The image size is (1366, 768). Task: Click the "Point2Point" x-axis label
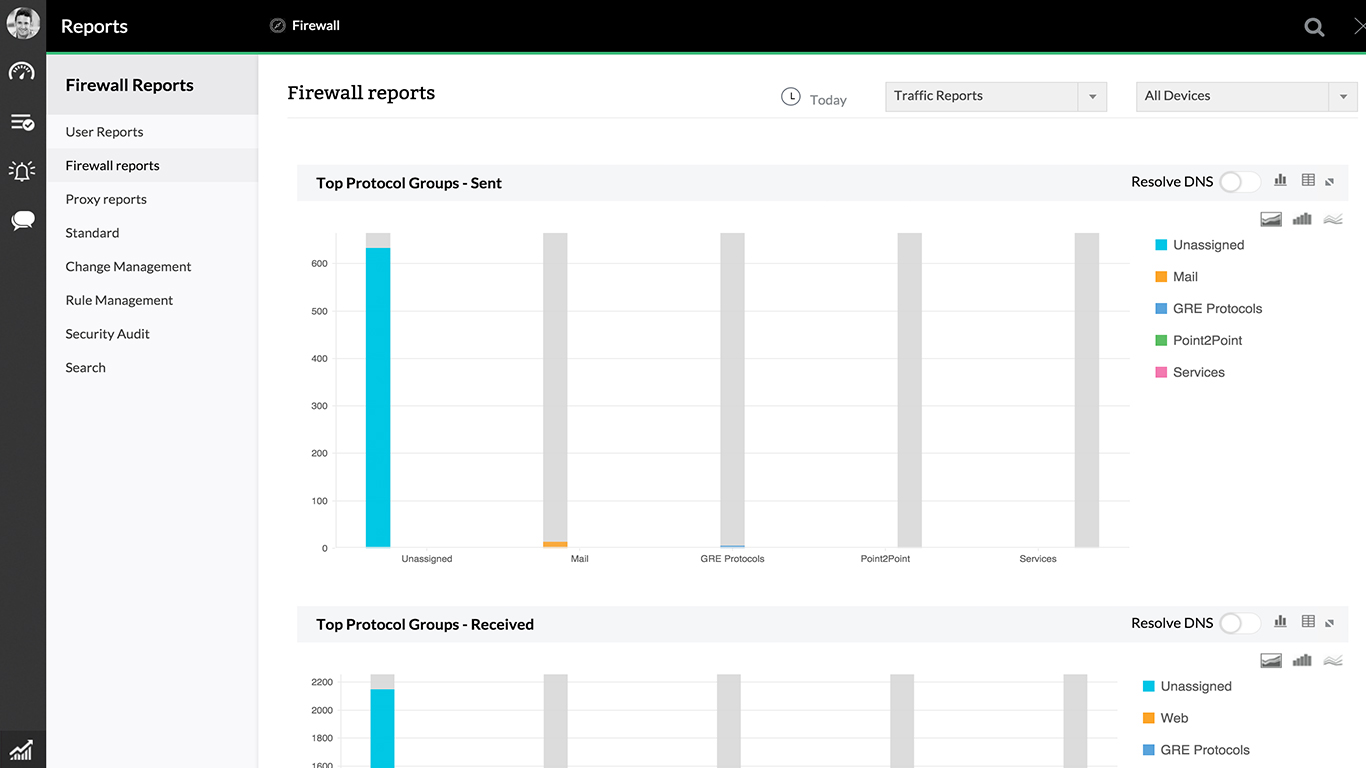(885, 559)
